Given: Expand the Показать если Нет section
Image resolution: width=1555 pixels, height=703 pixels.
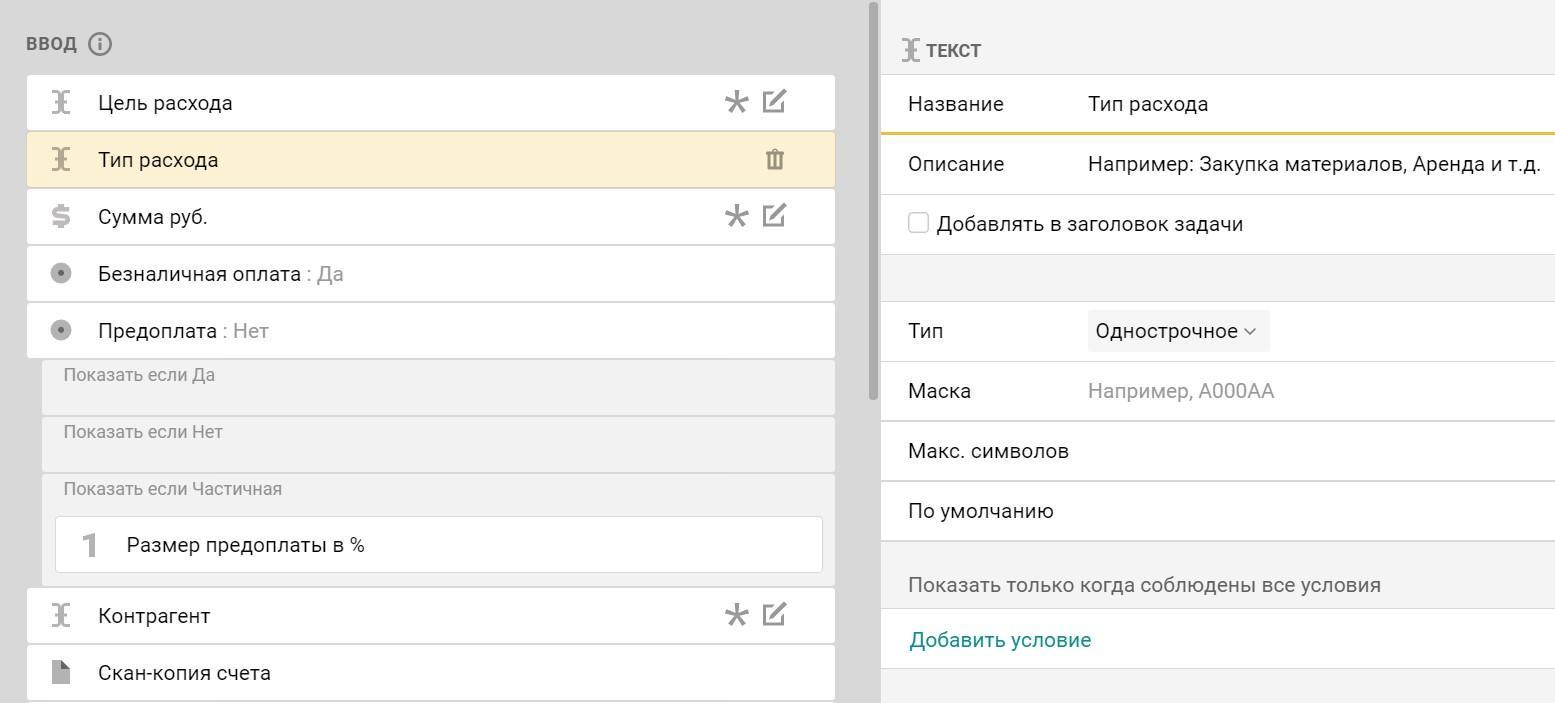Looking at the screenshot, I should point(438,444).
